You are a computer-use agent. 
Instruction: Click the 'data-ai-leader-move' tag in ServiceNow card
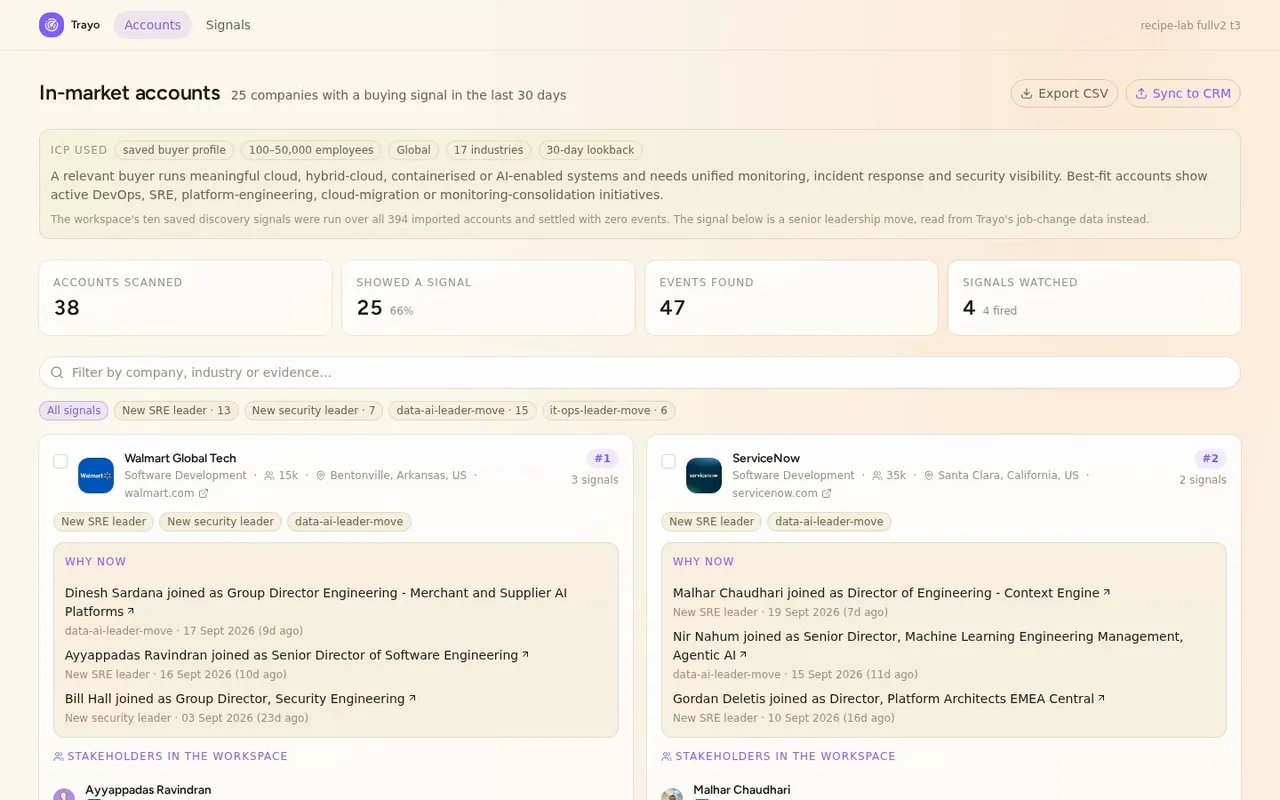coord(829,521)
